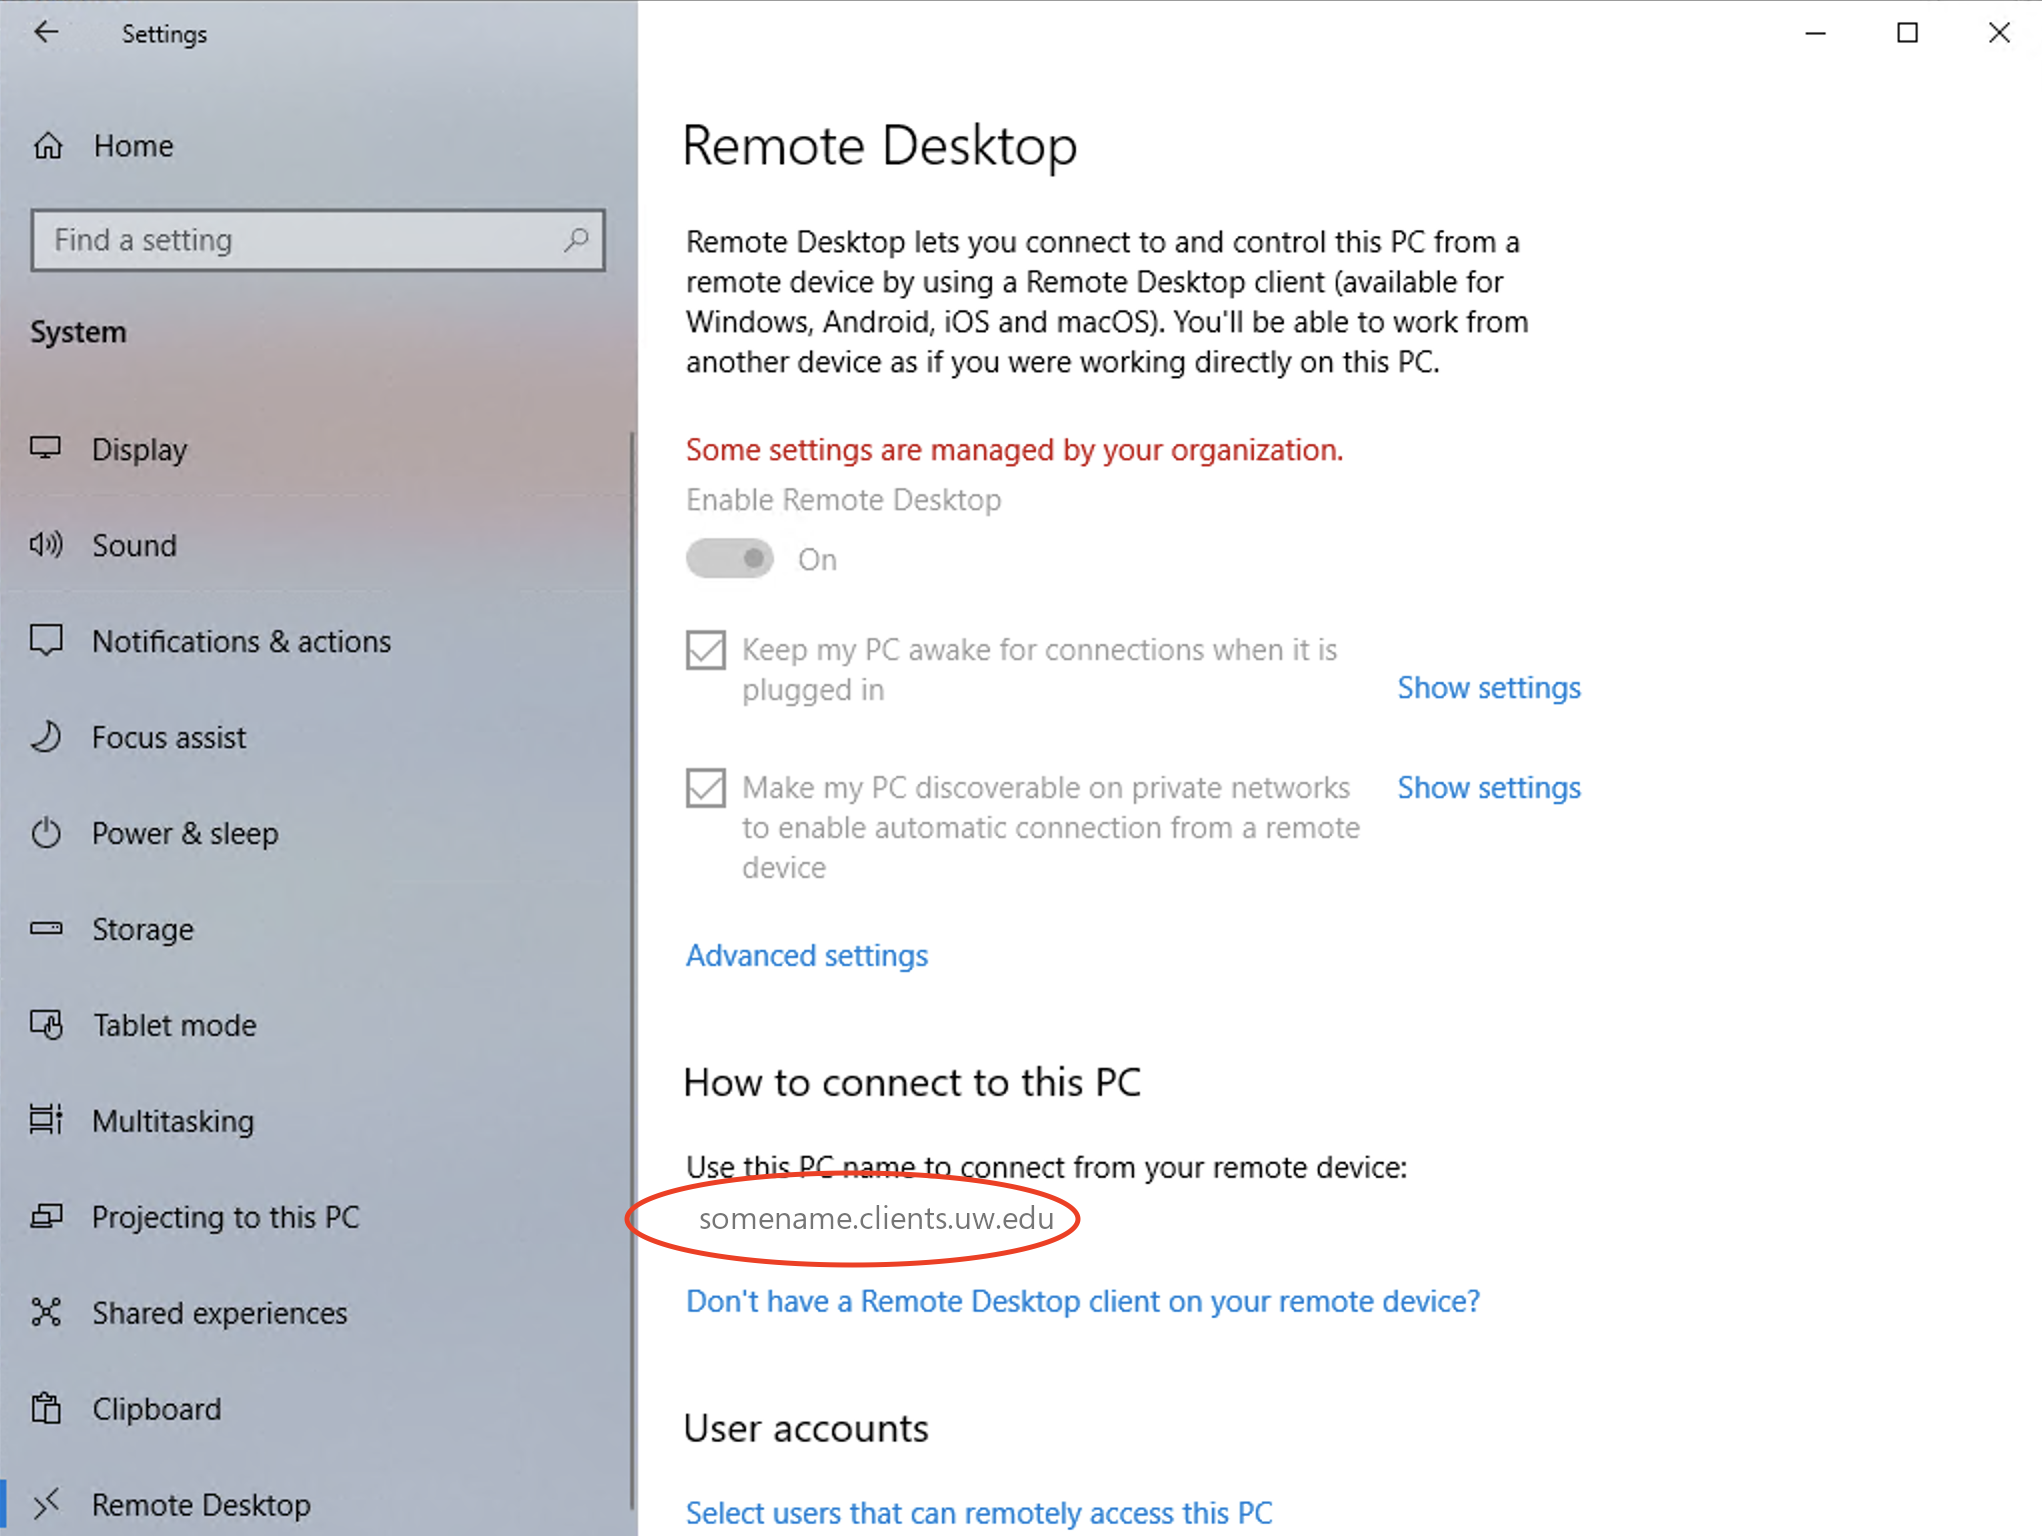
Task: Click Don't have a Remote Desktop client link
Action: (x=1083, y=1301)
